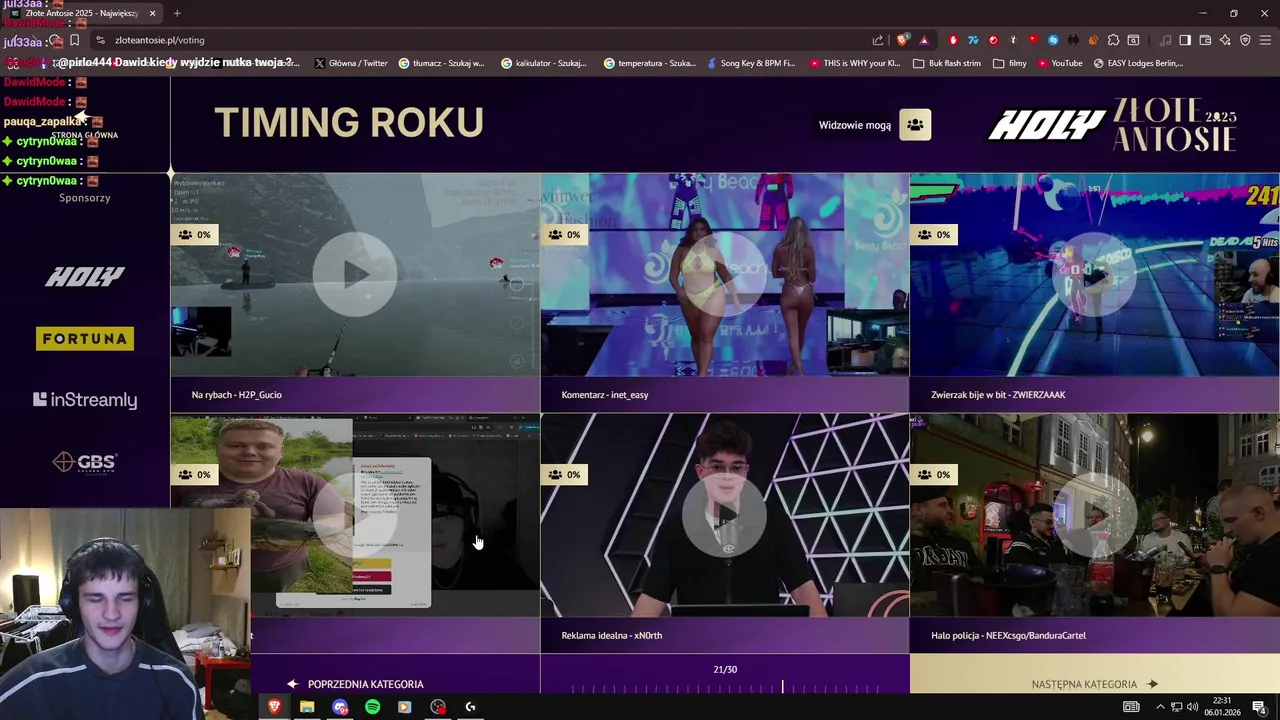The height and width of the screenshot is (720, 1280).
Task: Play the Komentarz - inet_easy clip
Action: (725, 275)
